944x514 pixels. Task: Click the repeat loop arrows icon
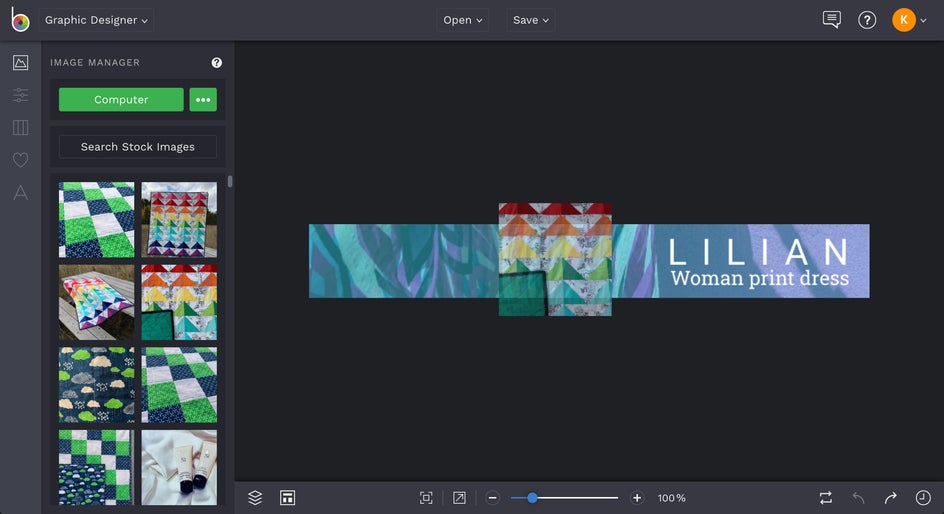click(x=826, y=498)
